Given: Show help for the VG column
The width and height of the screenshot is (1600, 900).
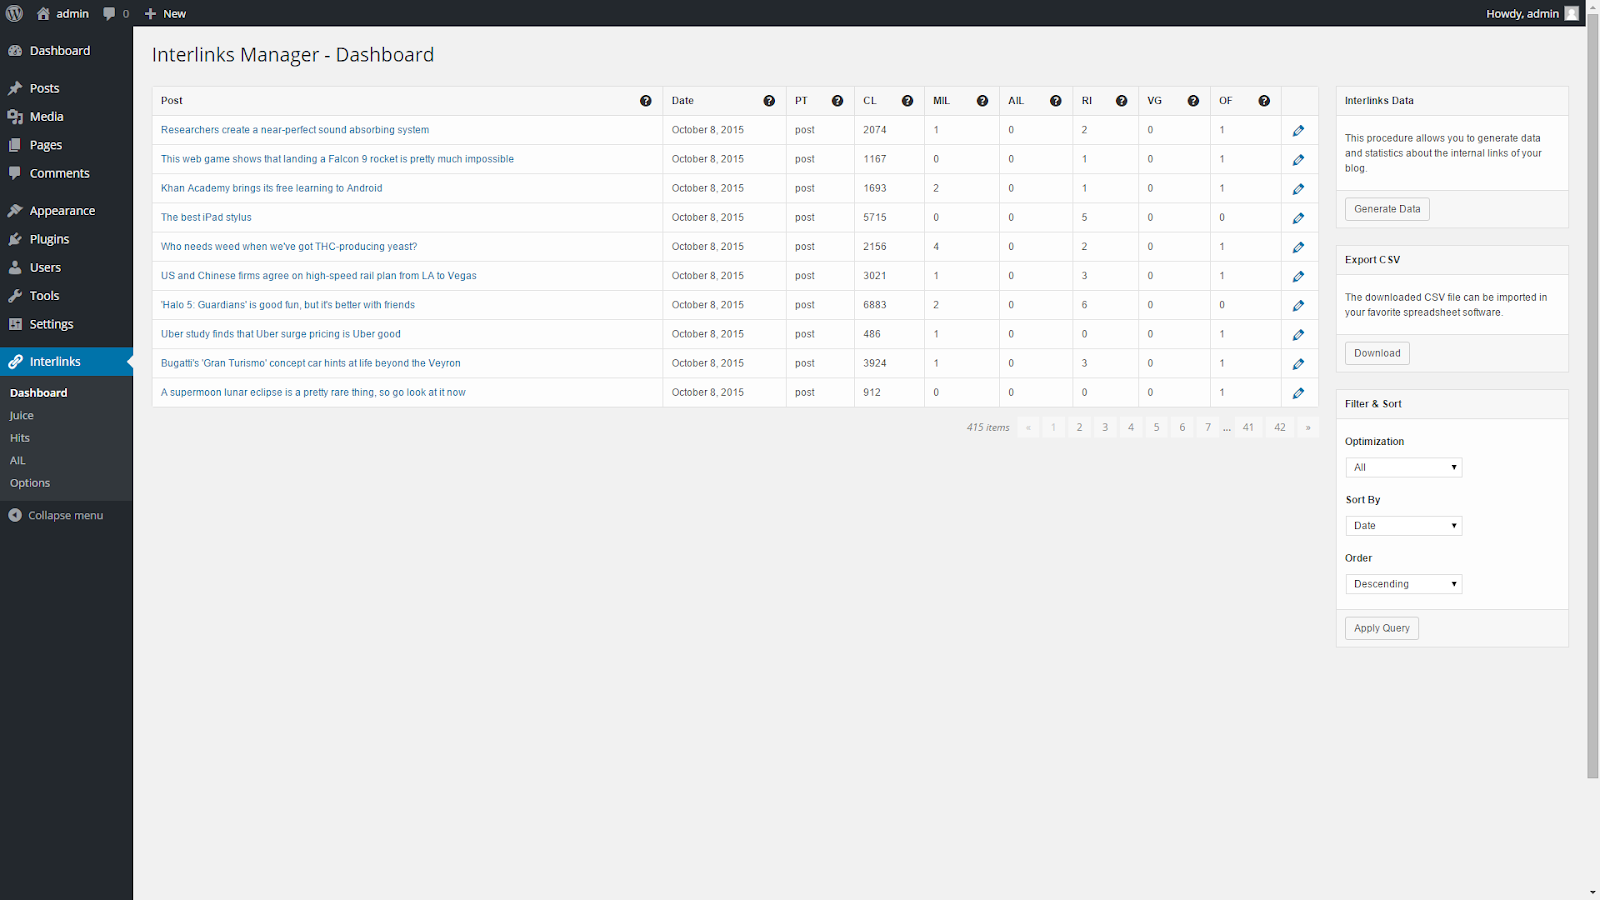Looking at the screenshot, I should click(x=1193, y=101).
